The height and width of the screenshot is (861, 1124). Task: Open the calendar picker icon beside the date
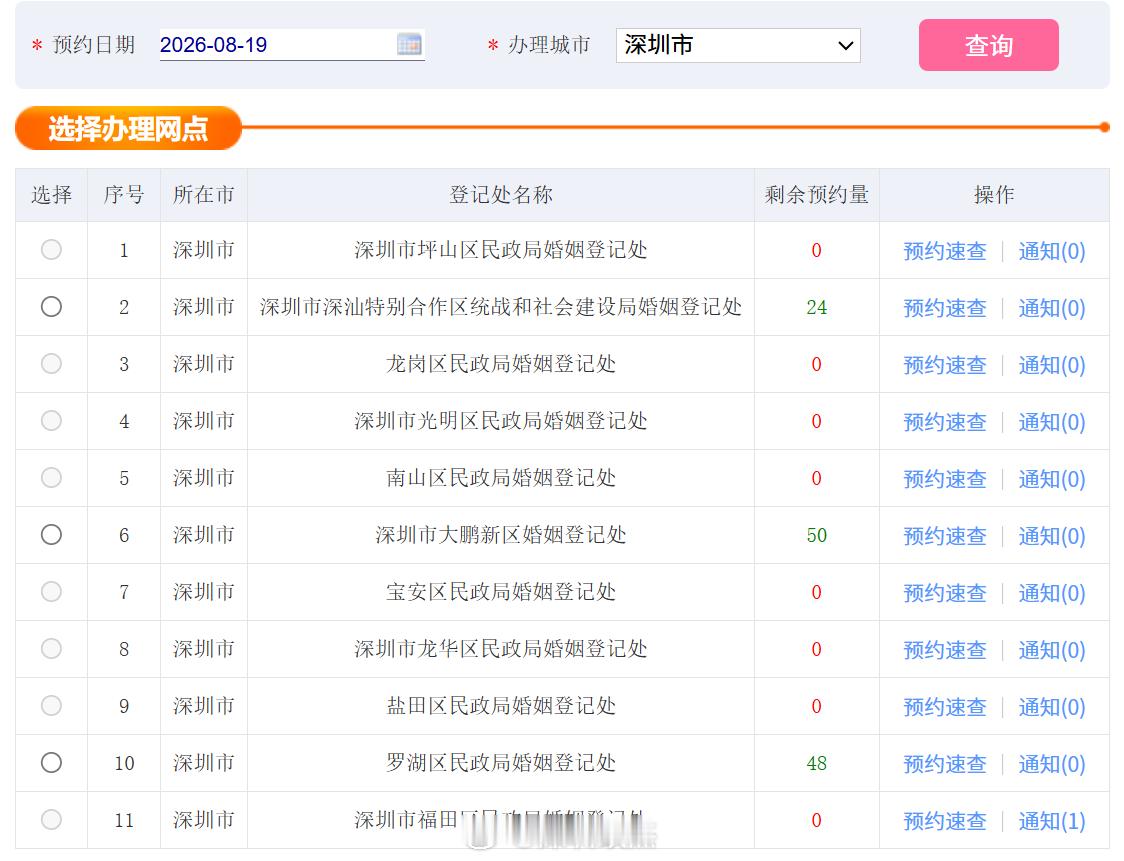(409, 44)
